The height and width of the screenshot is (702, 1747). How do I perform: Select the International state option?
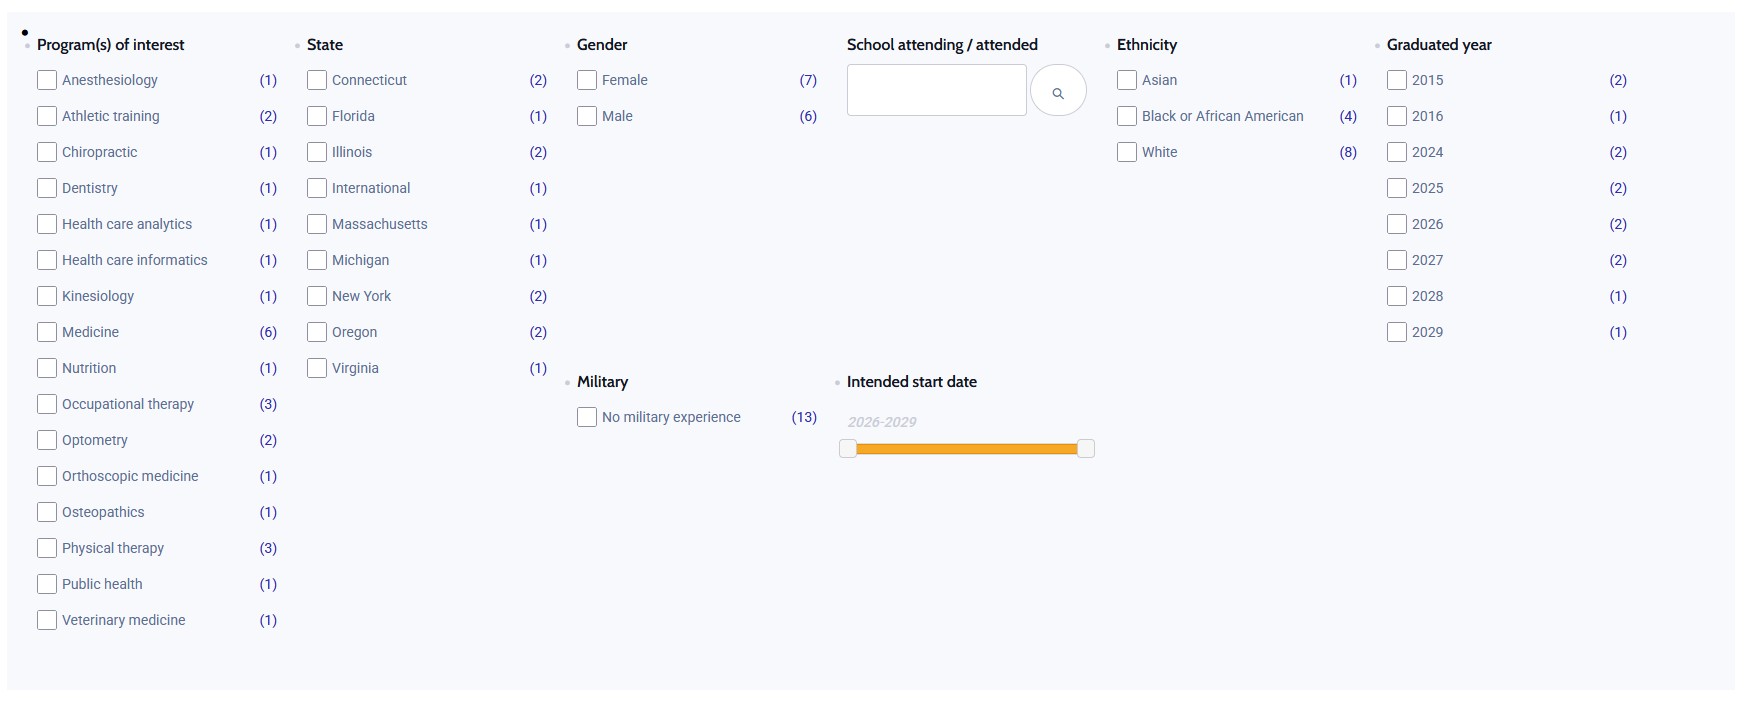pyautogui.click(x=317, y=188)
